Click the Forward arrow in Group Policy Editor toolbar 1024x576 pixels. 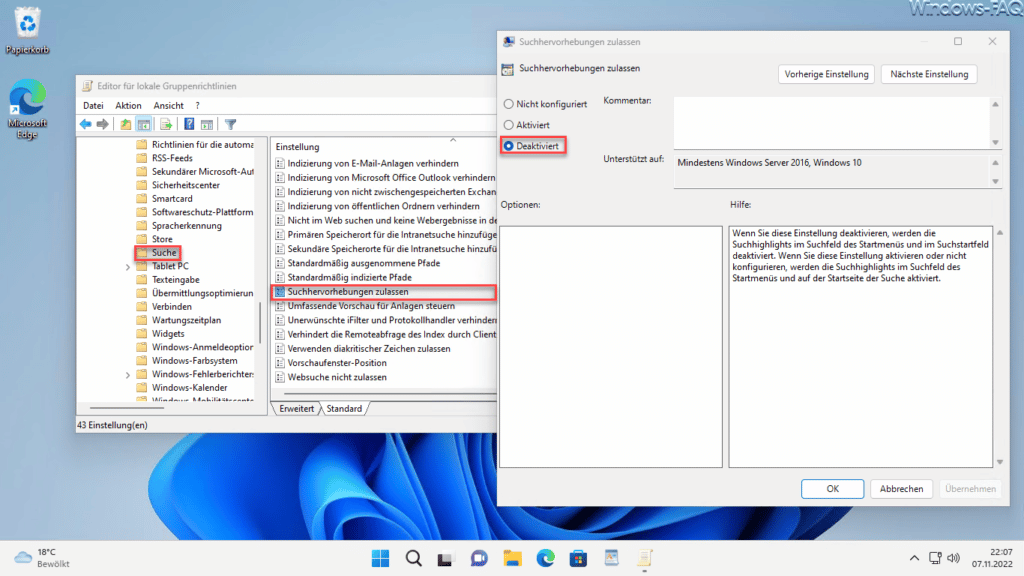click(x=103, y=124)
